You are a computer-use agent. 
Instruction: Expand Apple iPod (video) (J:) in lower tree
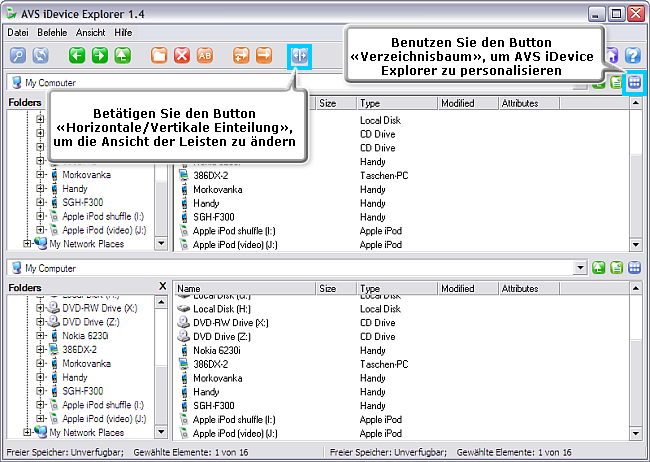[x=40, y=418]
